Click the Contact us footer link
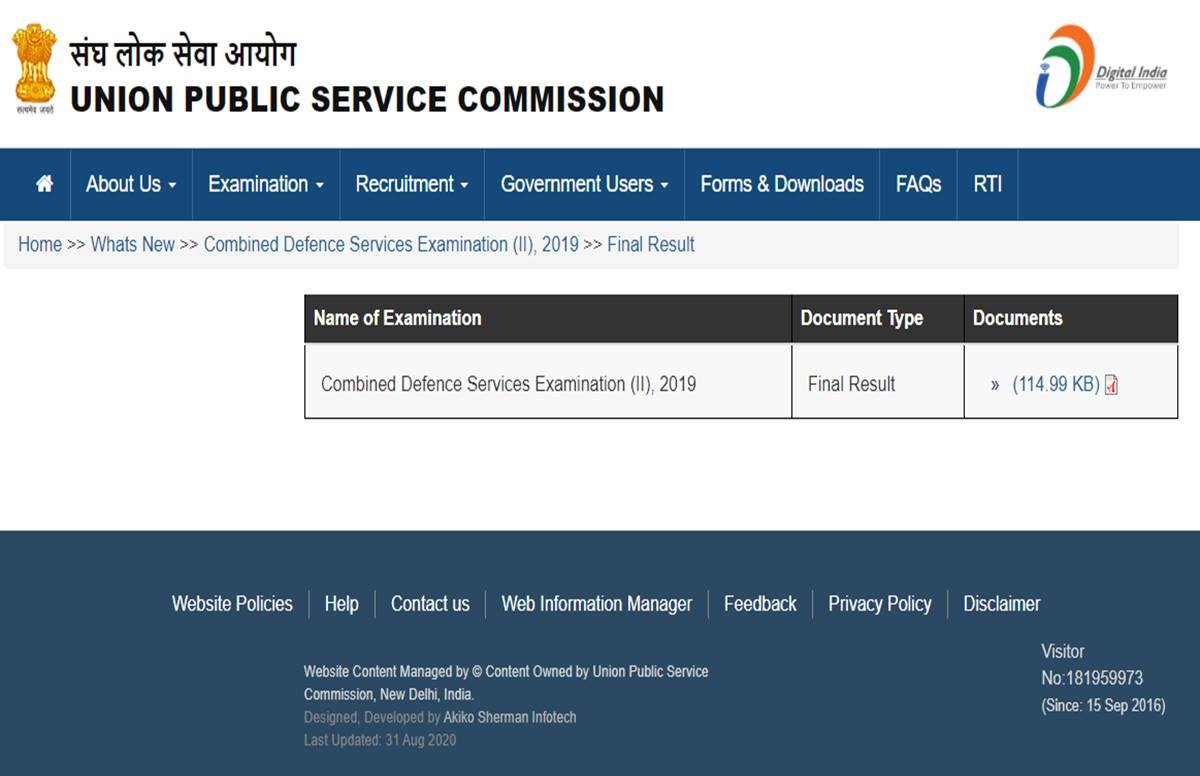 pyautogui.click(x=430, y=604)
